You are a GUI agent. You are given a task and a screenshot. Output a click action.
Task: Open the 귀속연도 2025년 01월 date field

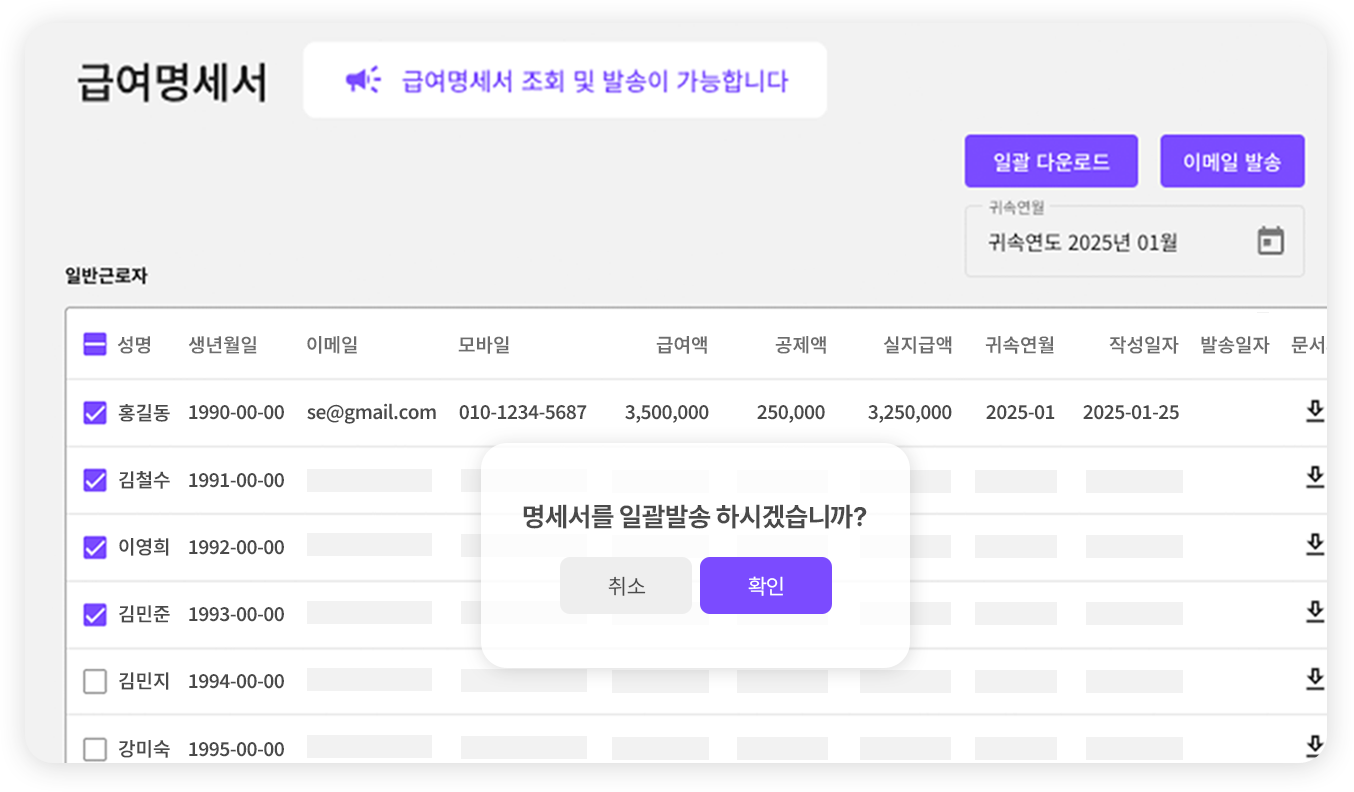point(1134,241)
